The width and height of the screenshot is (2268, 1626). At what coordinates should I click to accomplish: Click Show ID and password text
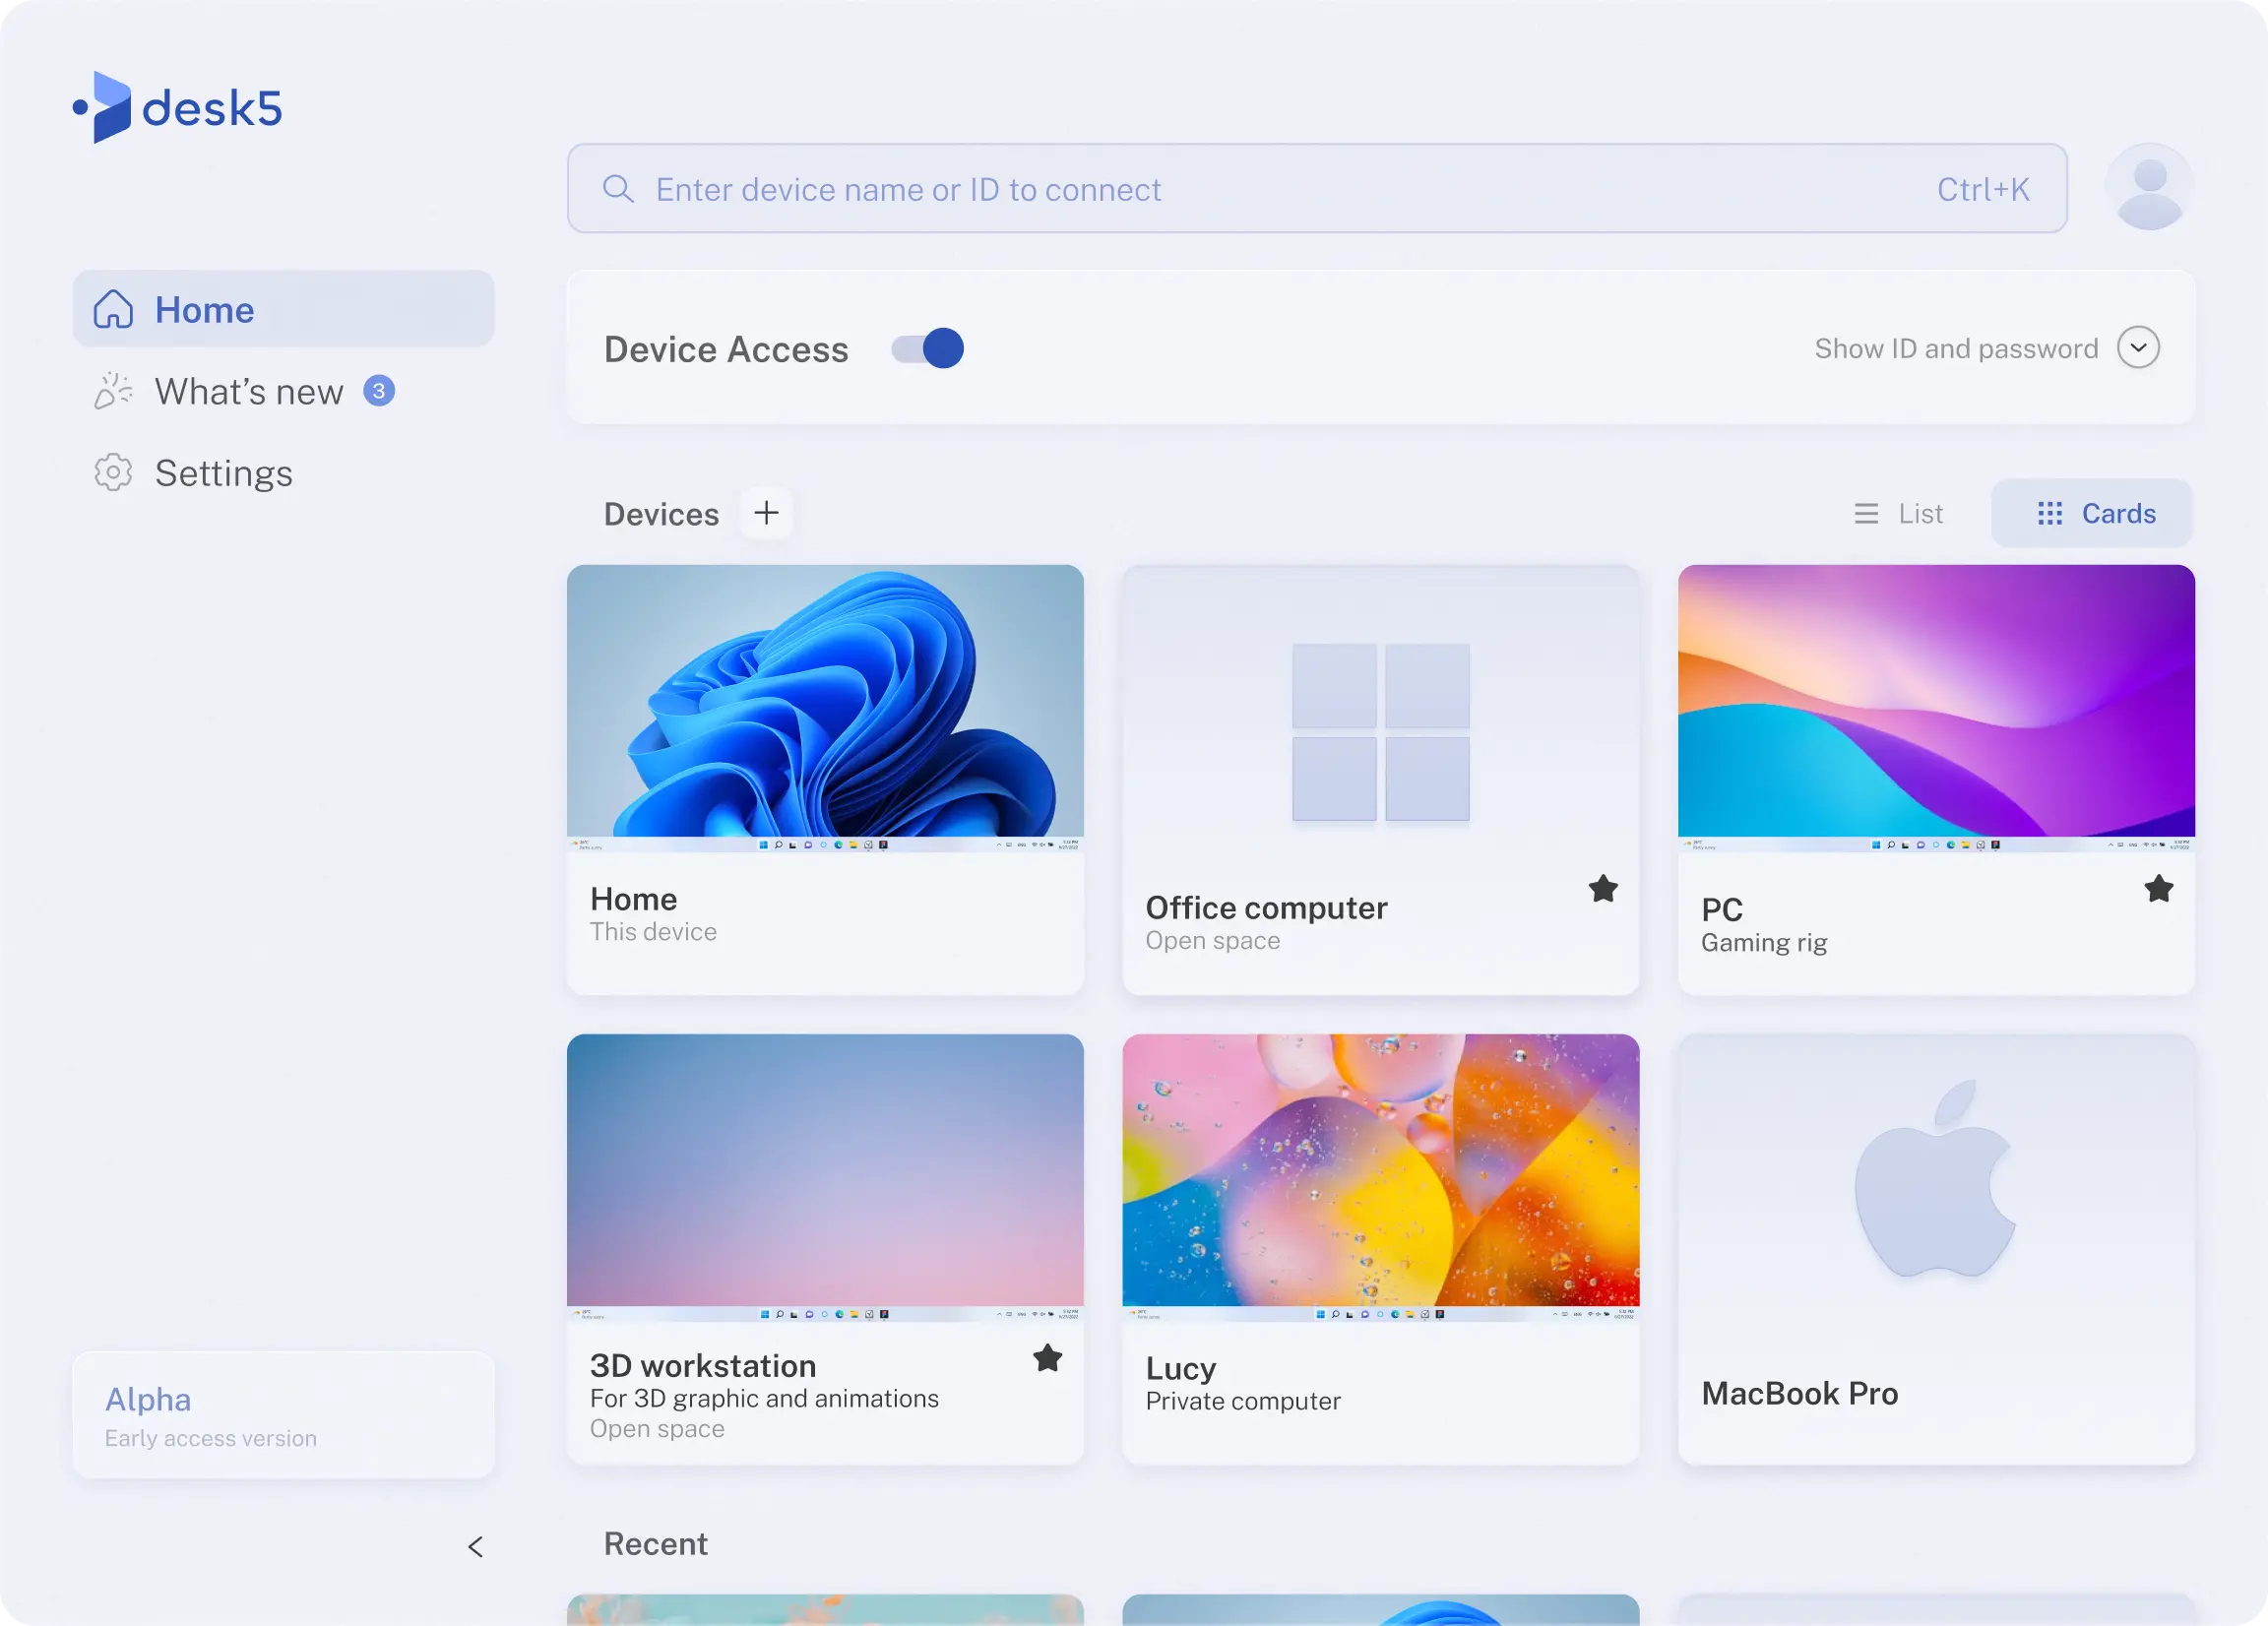coord(1956,349)
